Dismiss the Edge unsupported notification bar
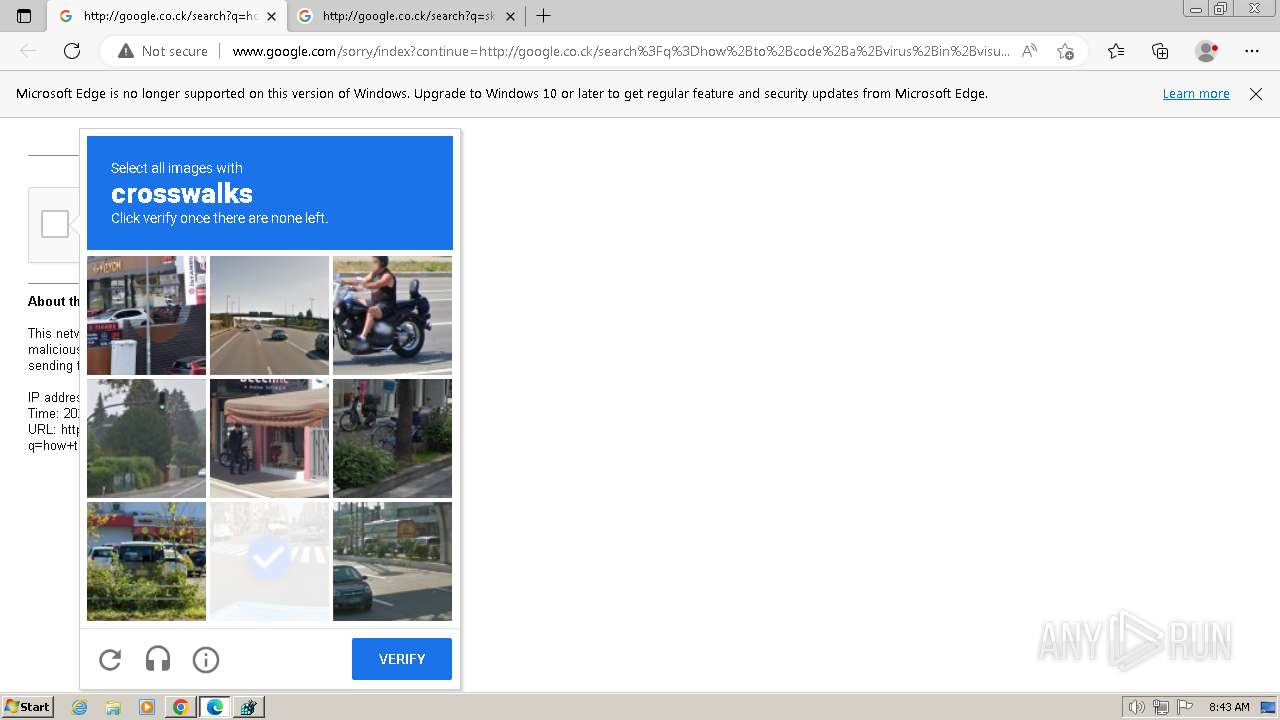This screenshot has height=720, width=1280. click(1256, 94)
